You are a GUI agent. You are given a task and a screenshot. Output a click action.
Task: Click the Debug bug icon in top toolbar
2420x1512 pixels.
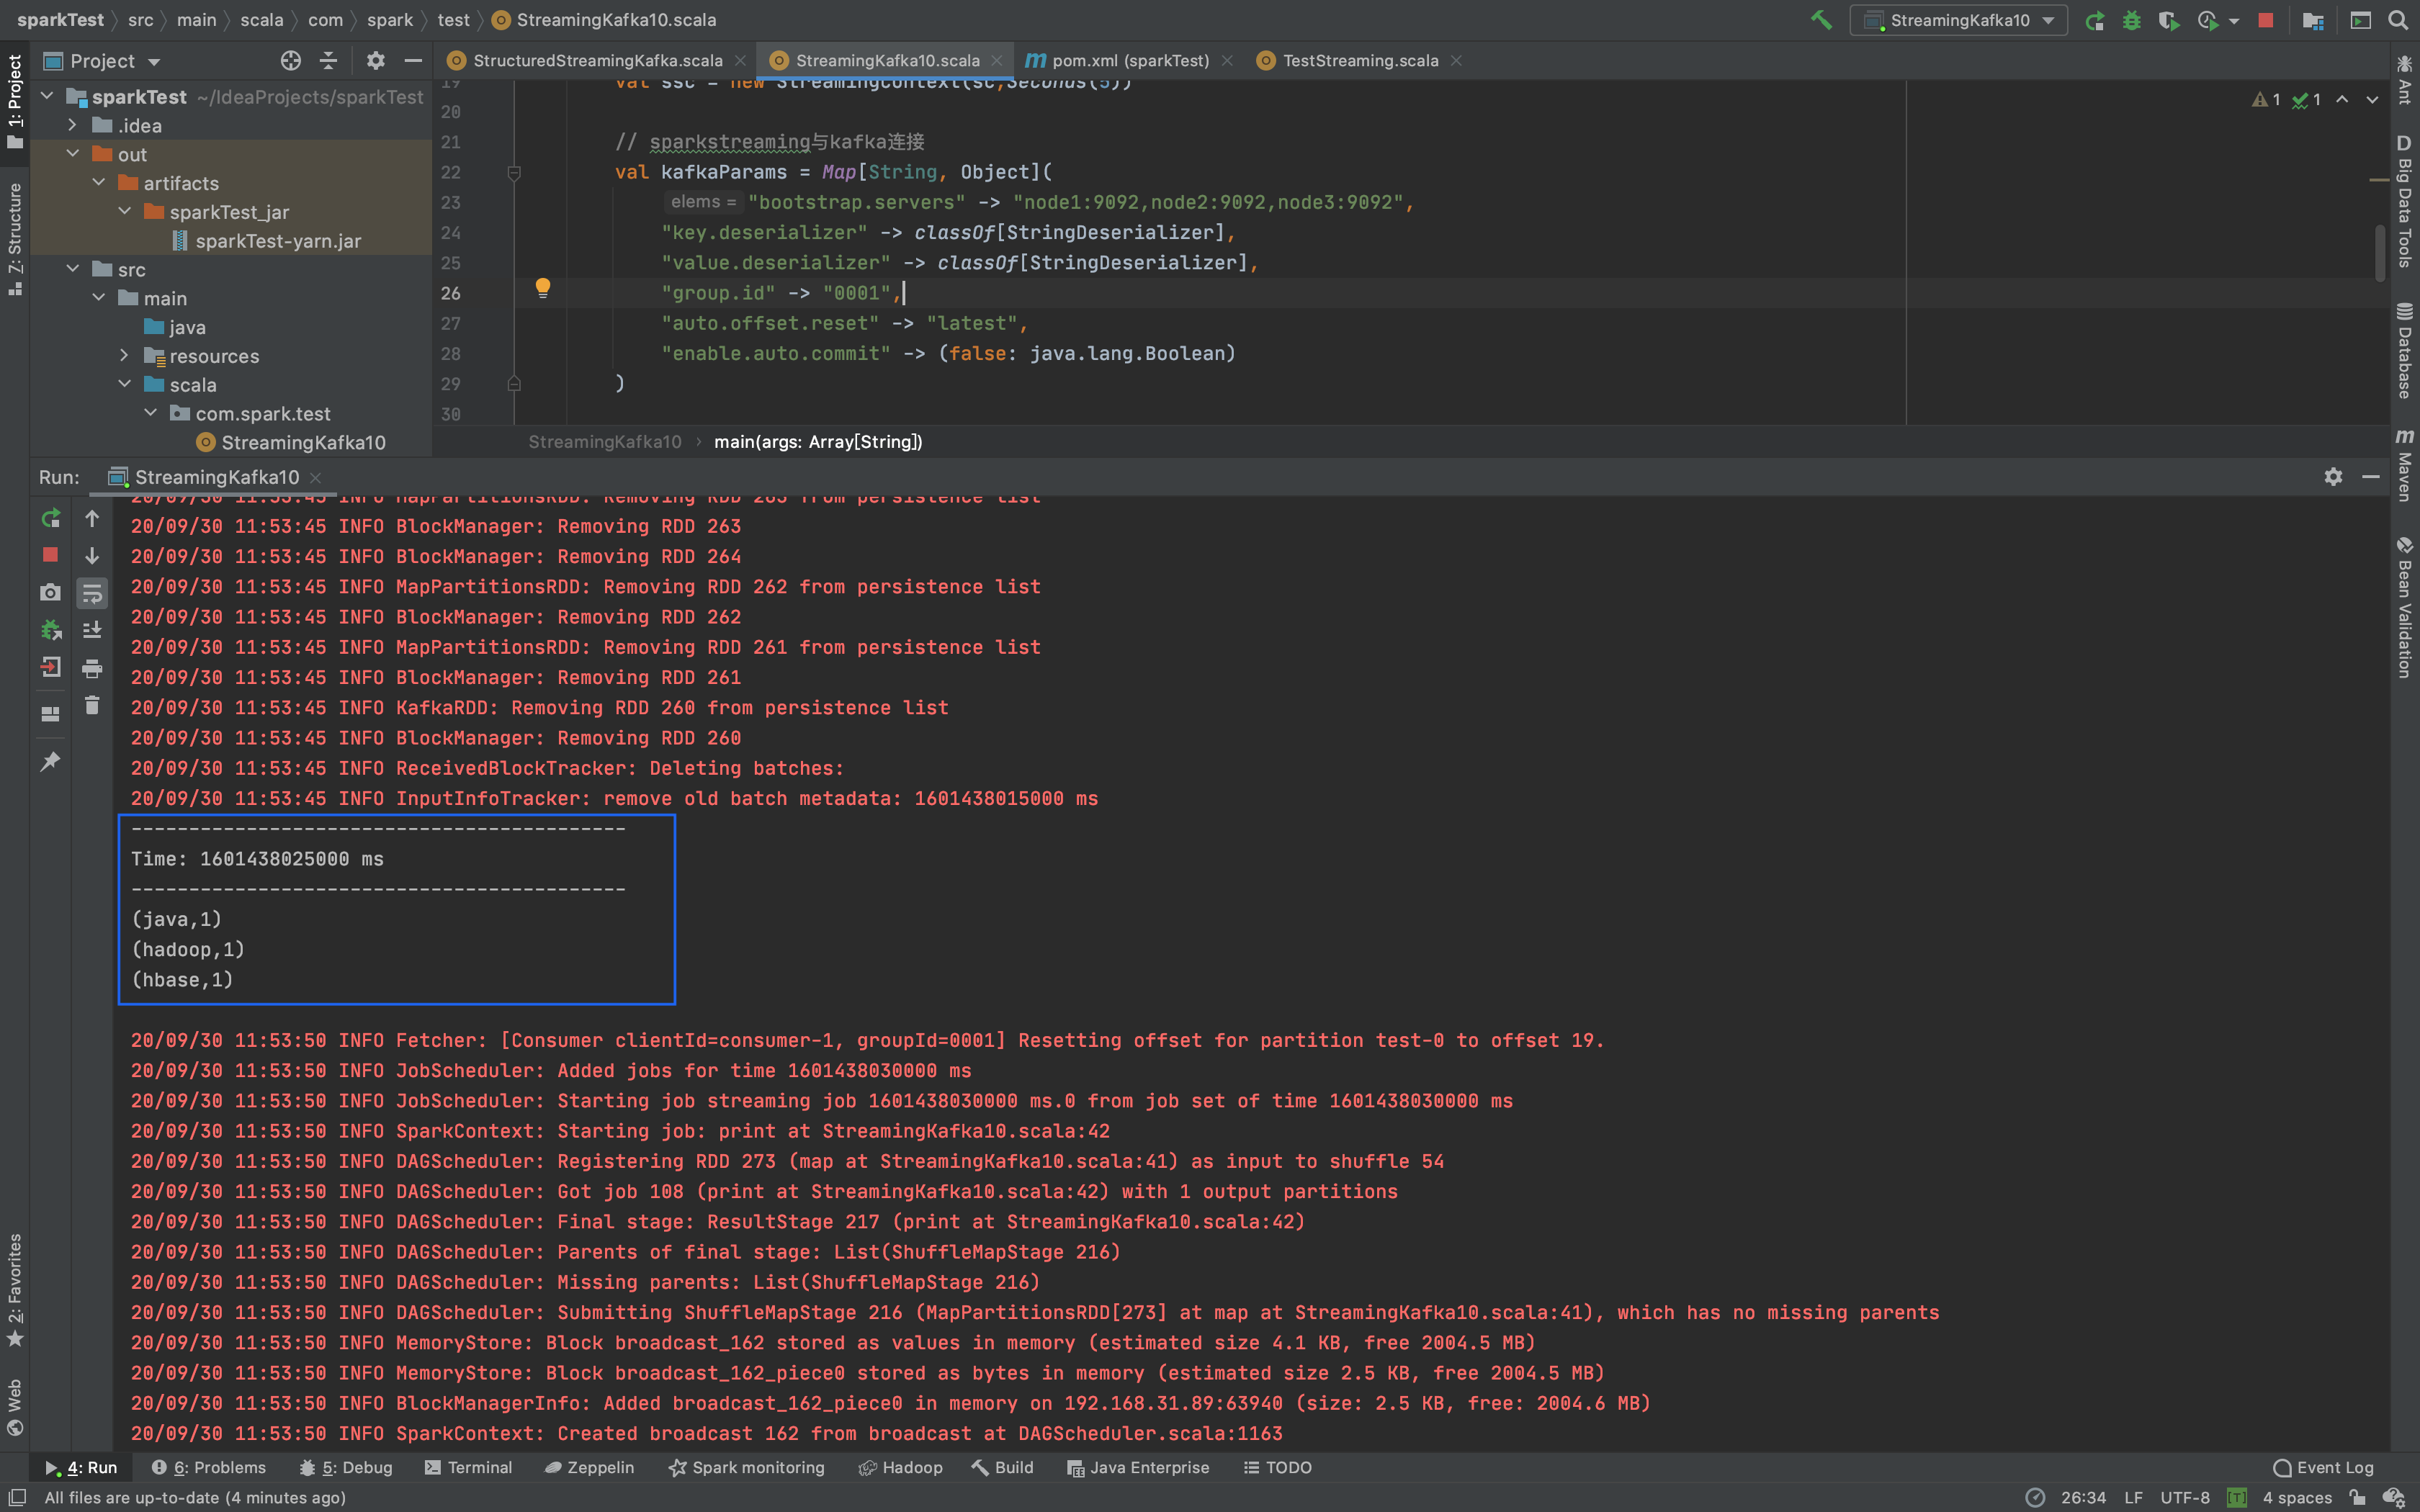(2131, 20)
